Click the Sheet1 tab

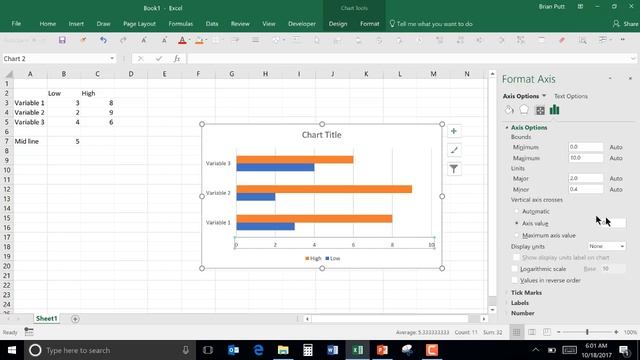(47, 318)
